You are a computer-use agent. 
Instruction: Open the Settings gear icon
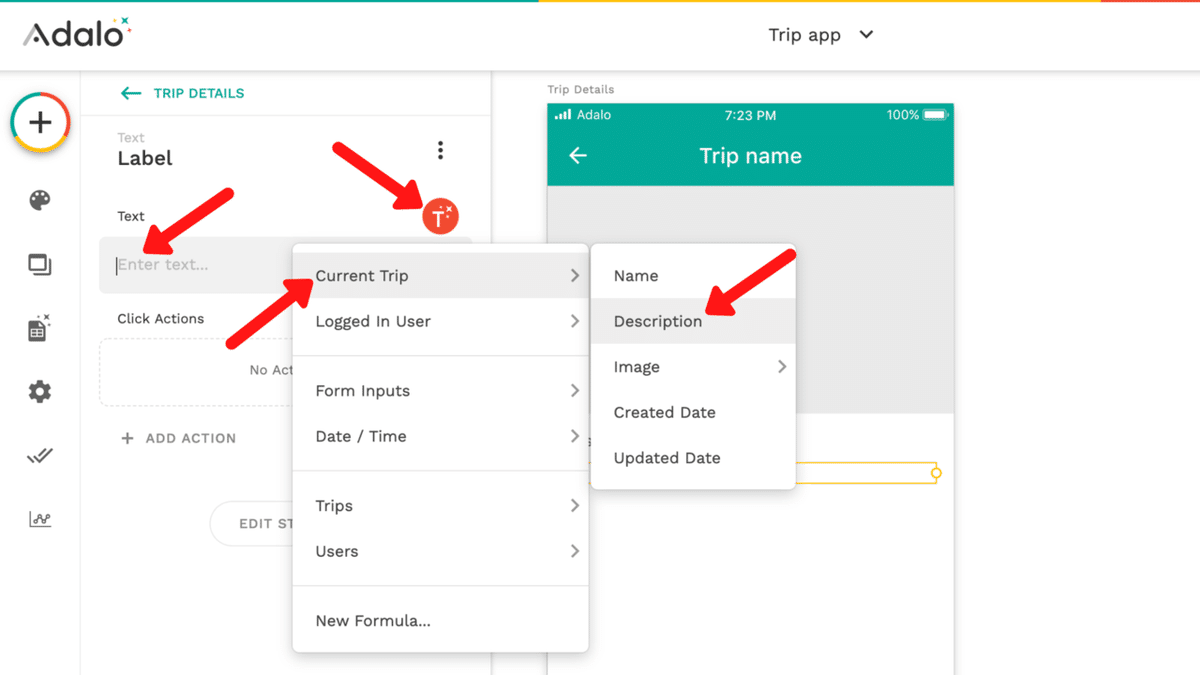40,392
